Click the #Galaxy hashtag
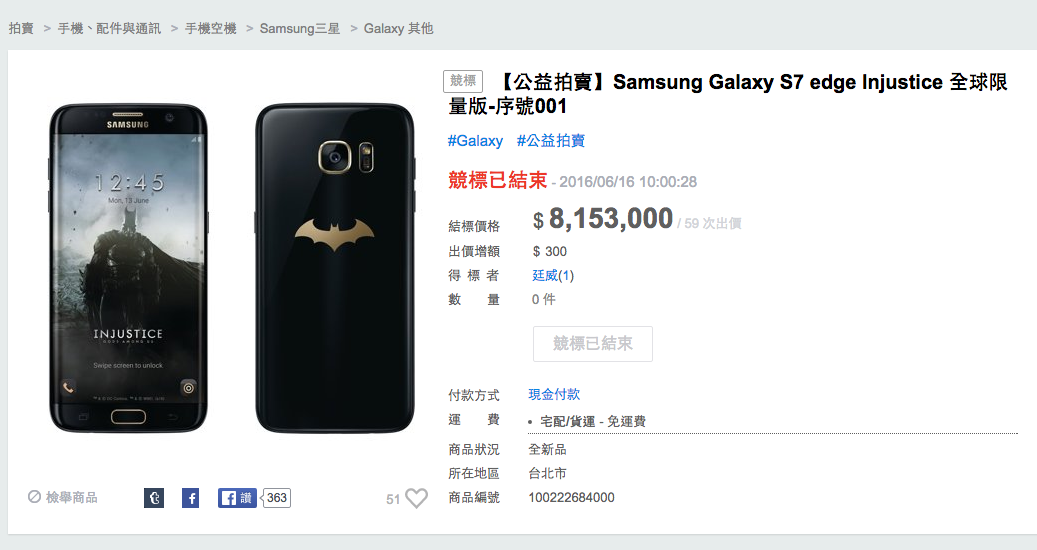Viewport: 1037px width, 550px height. (475, 141)
